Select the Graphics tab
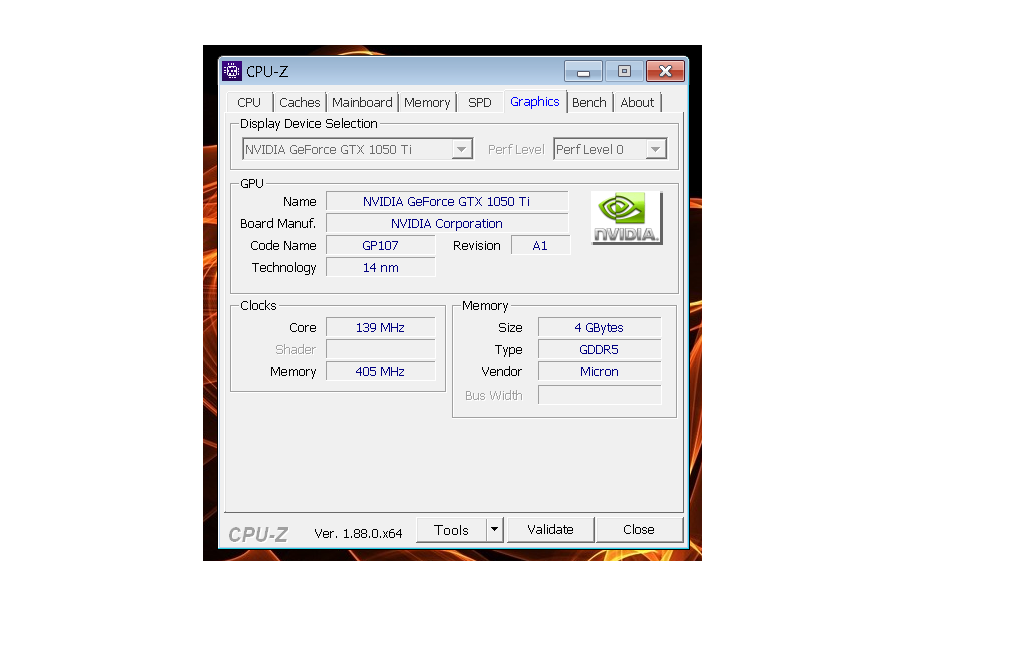 tap(535, 102)
